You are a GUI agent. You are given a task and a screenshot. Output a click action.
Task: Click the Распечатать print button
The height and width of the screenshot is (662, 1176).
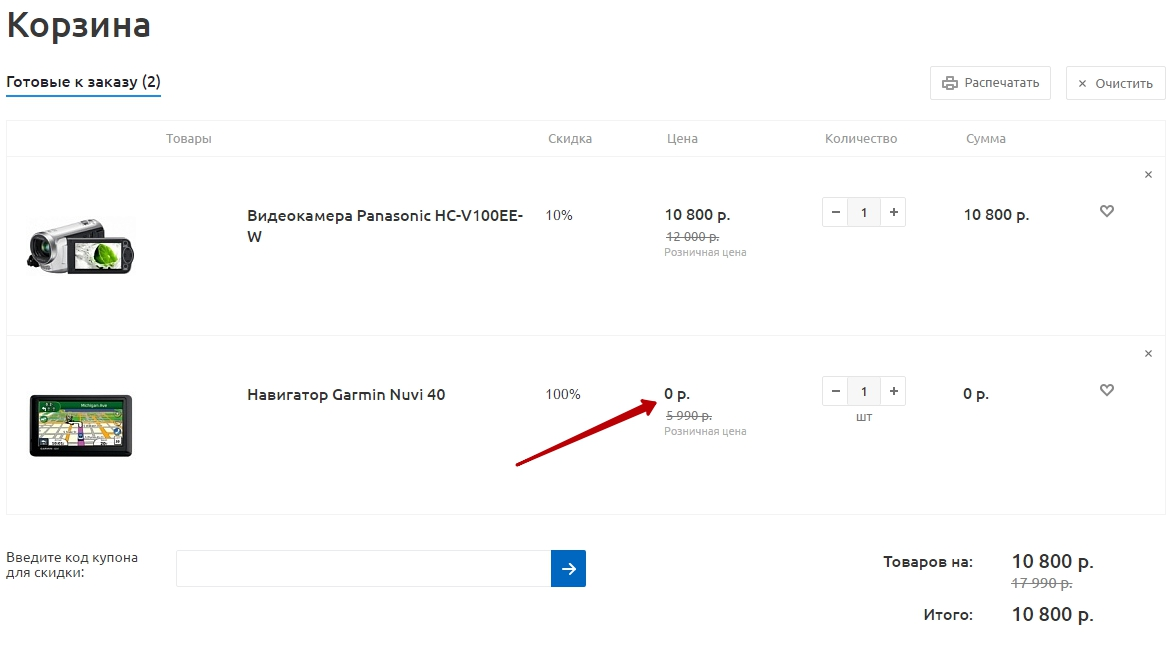(x=990, y=83)
